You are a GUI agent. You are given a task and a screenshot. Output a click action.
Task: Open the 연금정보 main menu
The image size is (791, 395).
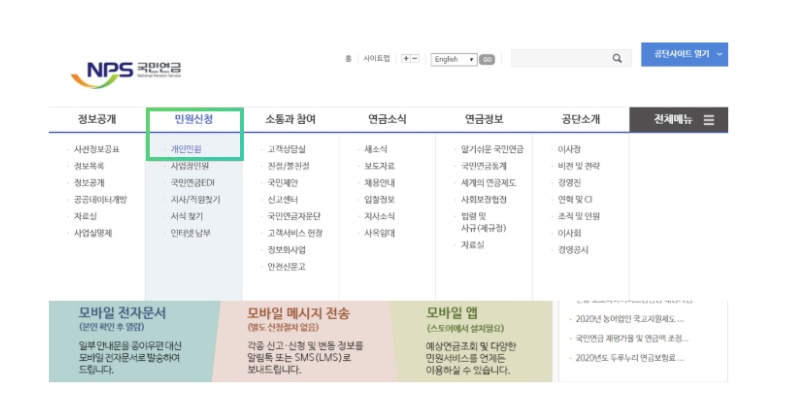[x=484, y=120]
